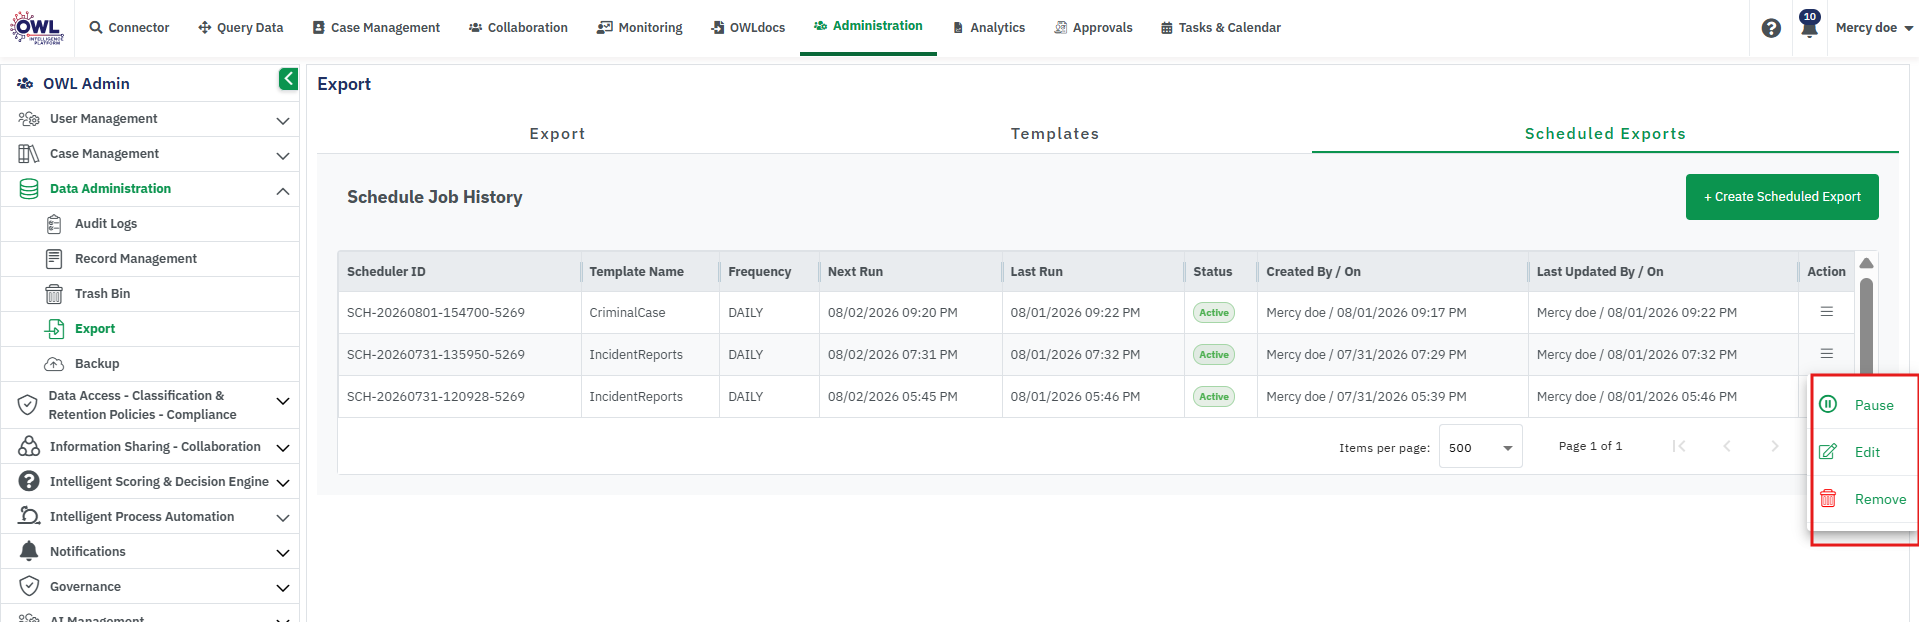Expand Information Sharing - Collaboration chevron
The image size is (1919, 622).
(283, 448)
